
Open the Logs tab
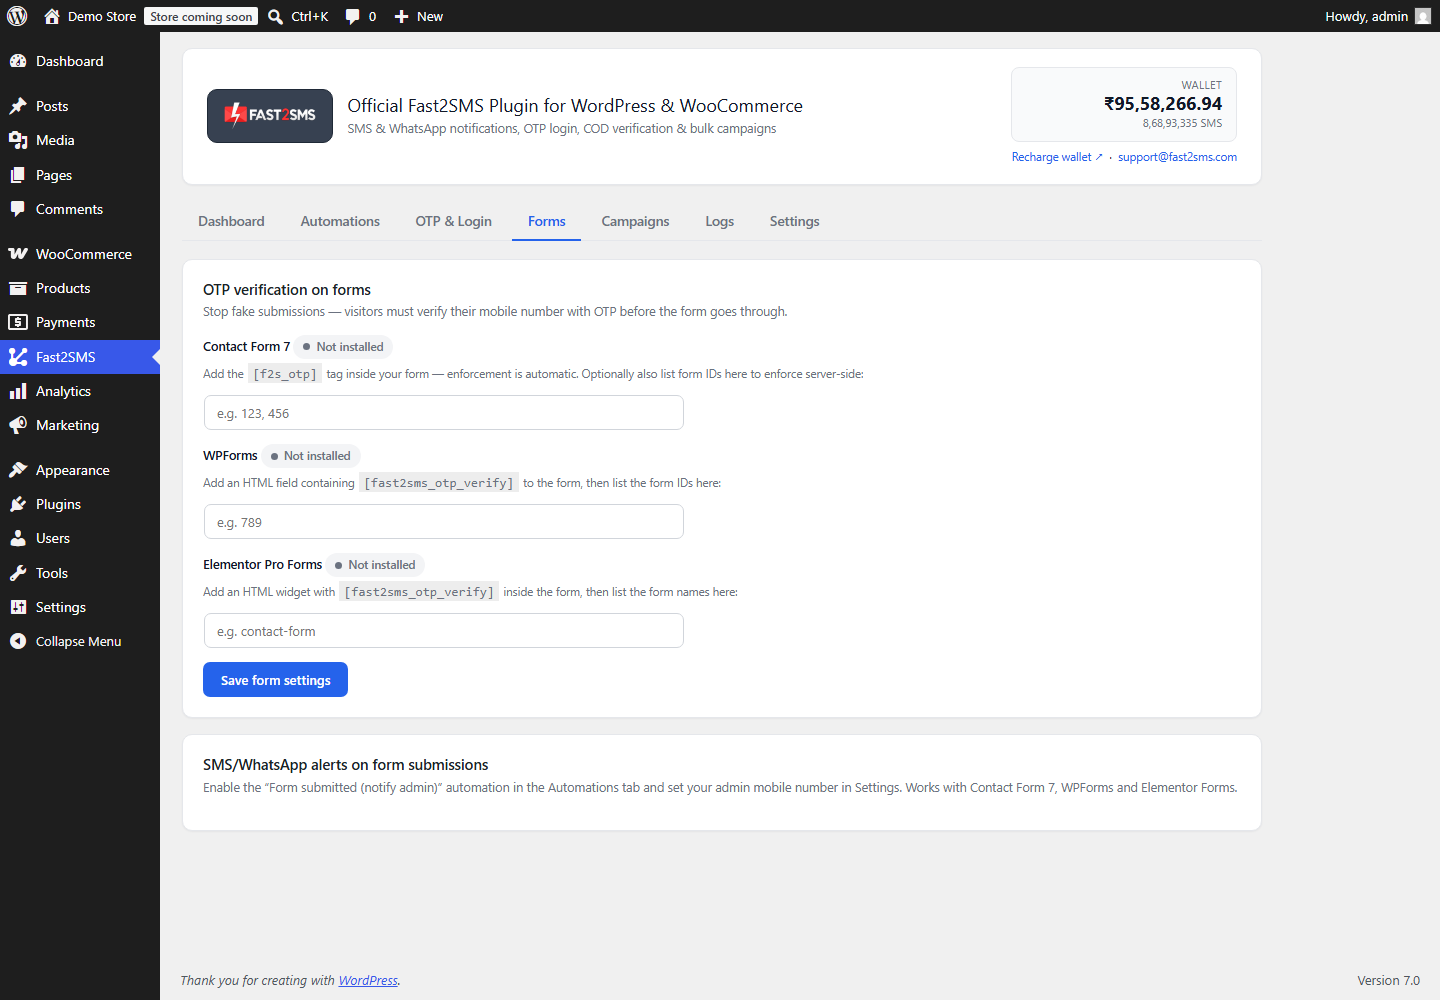(x=719, y=221)
